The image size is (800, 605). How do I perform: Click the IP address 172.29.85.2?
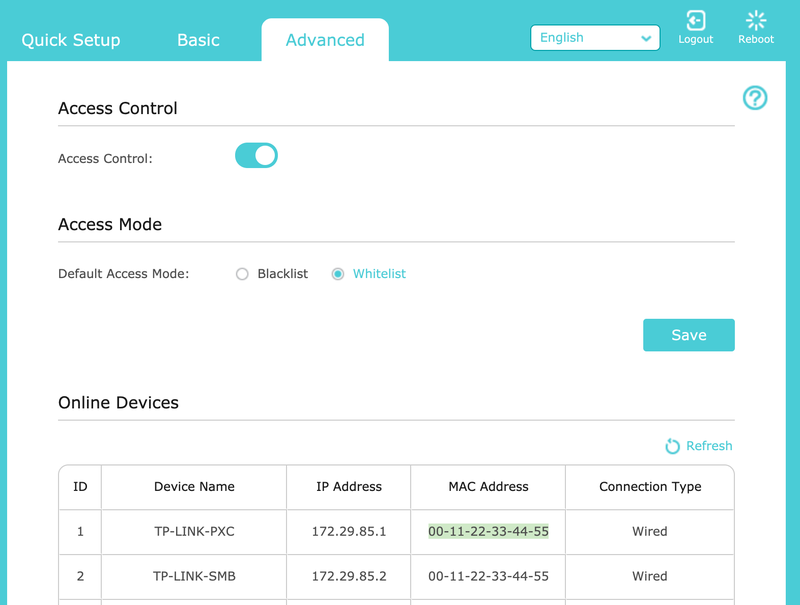click(349, 576)
